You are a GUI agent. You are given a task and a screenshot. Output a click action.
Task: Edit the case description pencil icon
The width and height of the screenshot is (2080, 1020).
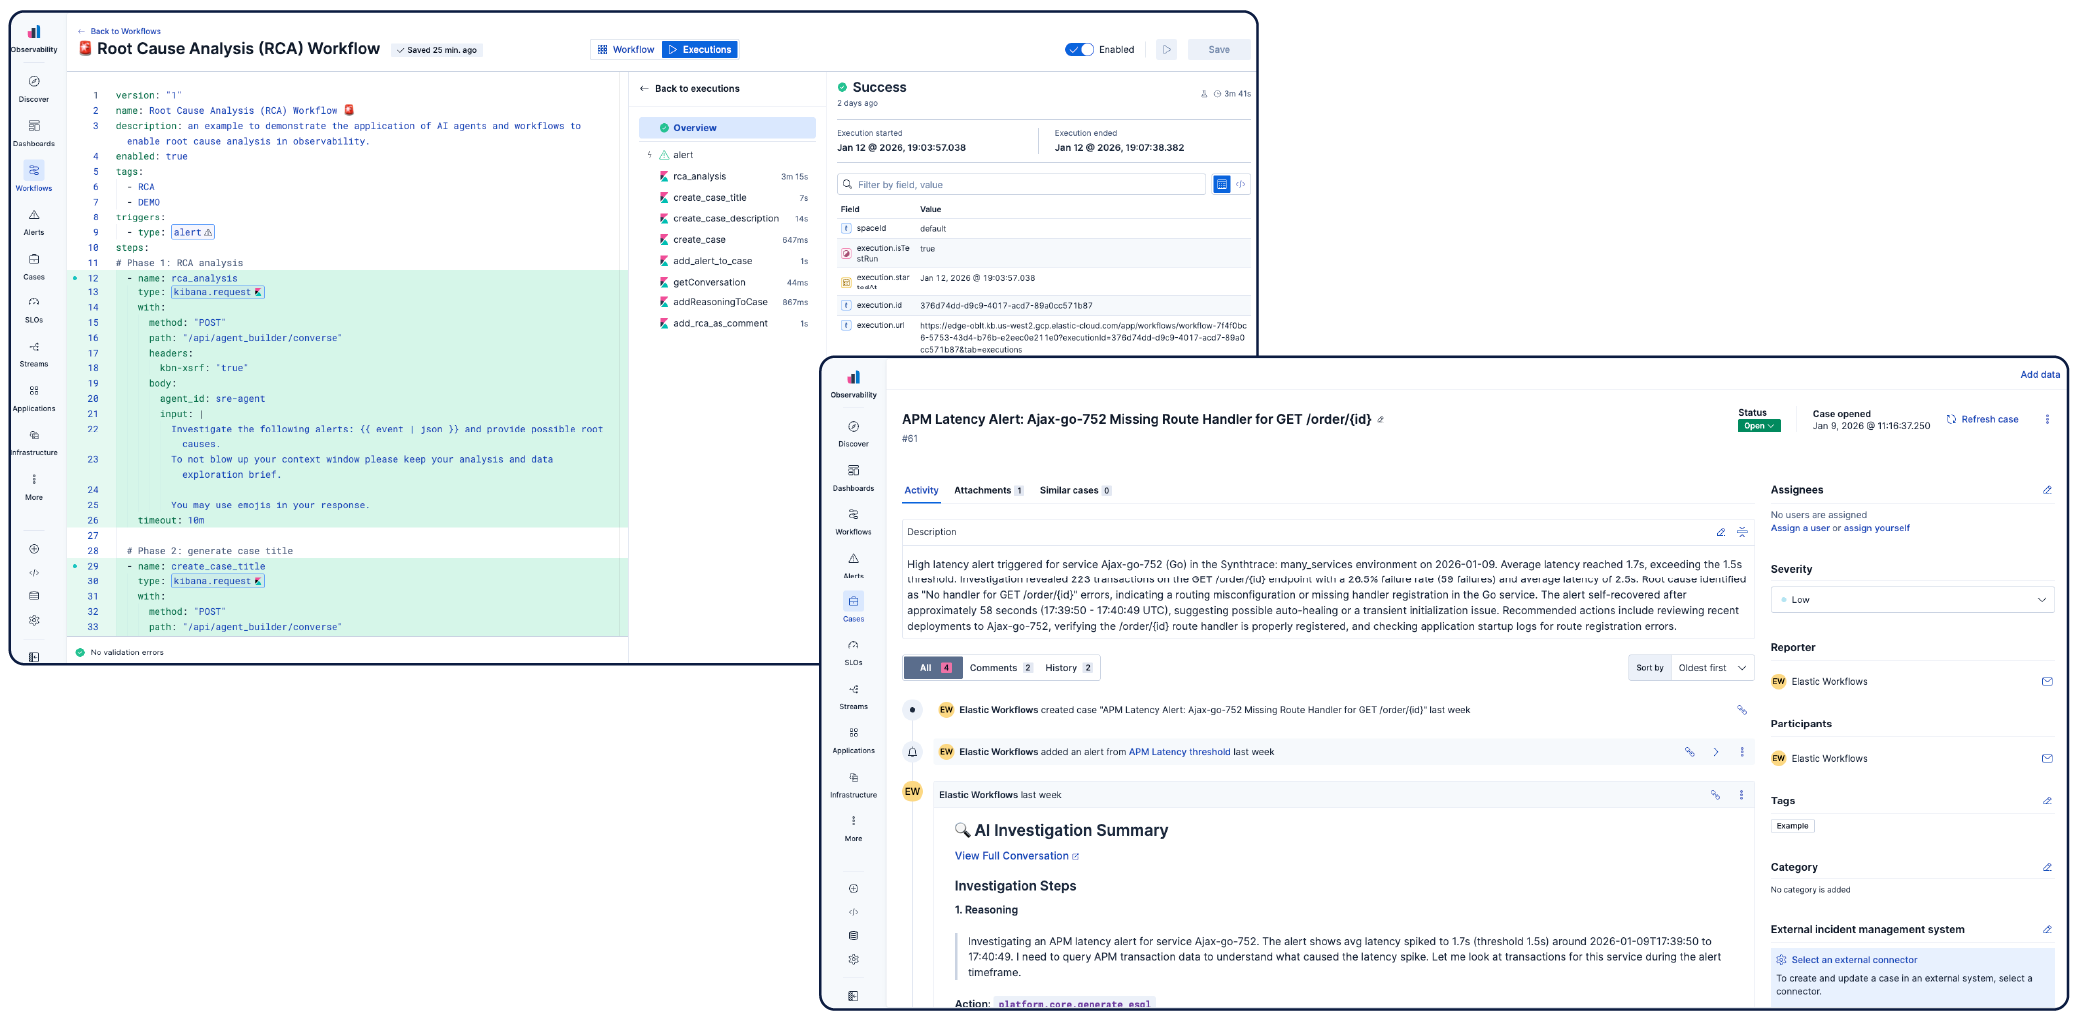(1721, 532)
